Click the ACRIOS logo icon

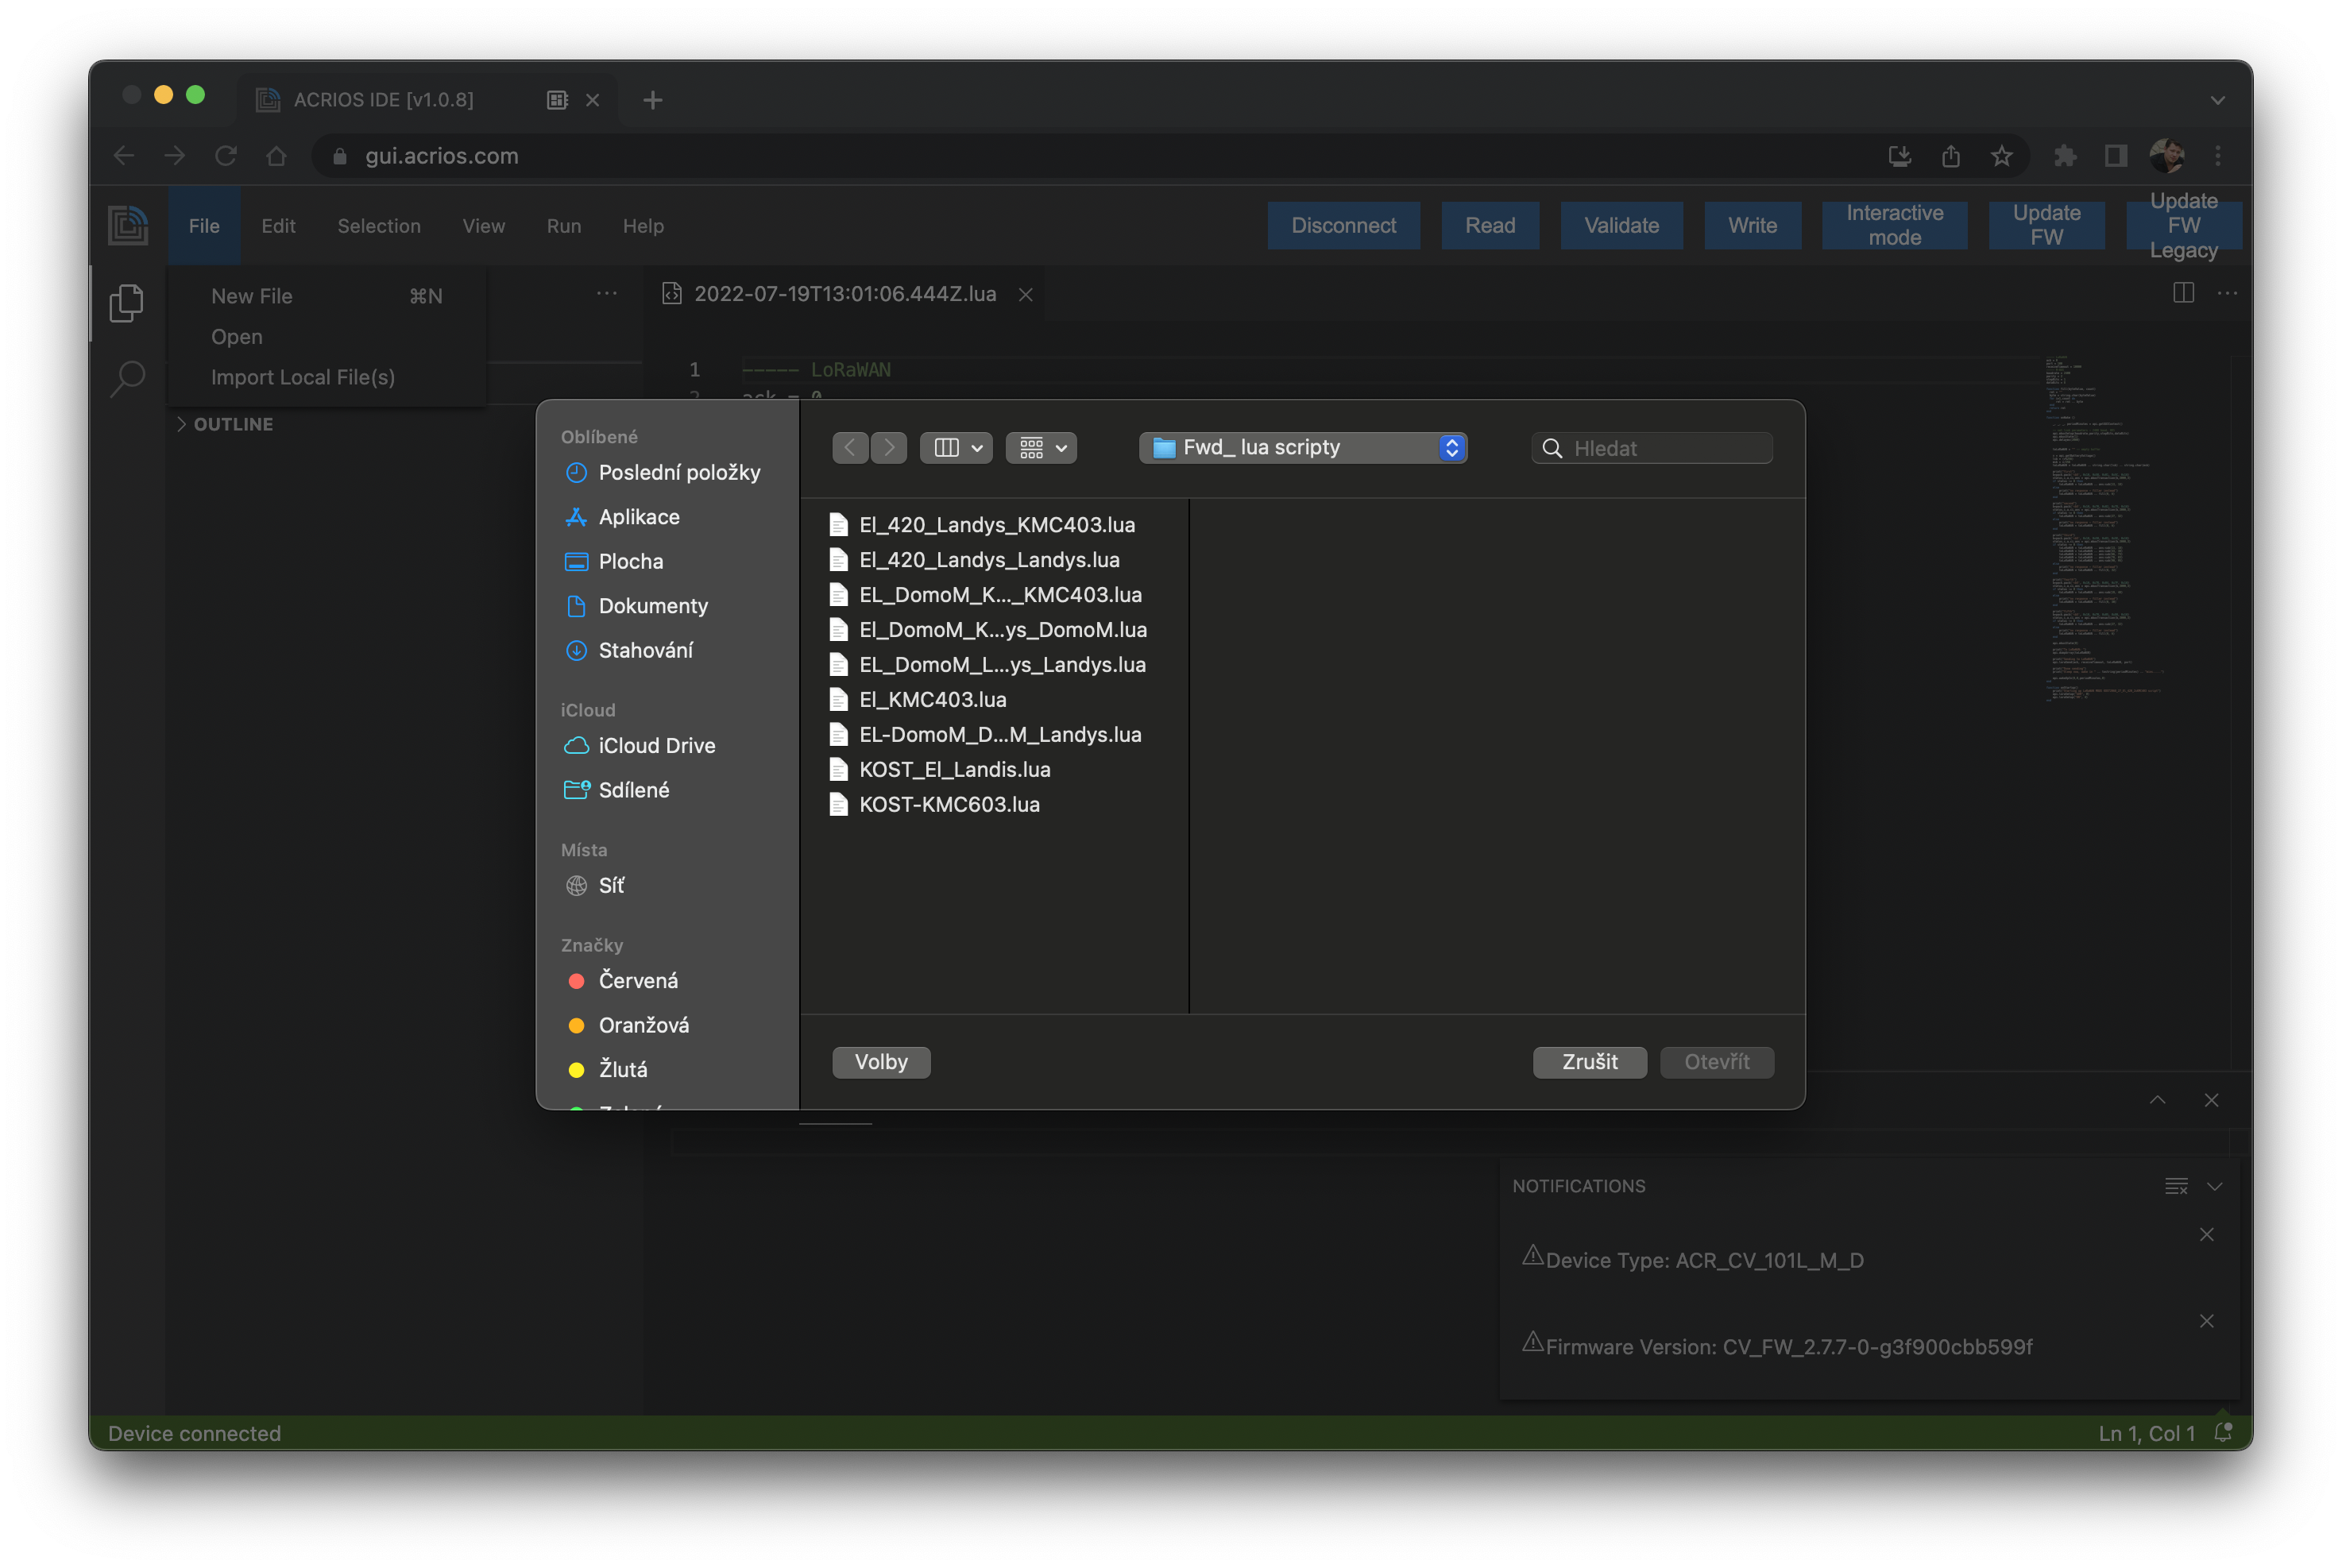[128, 225]
